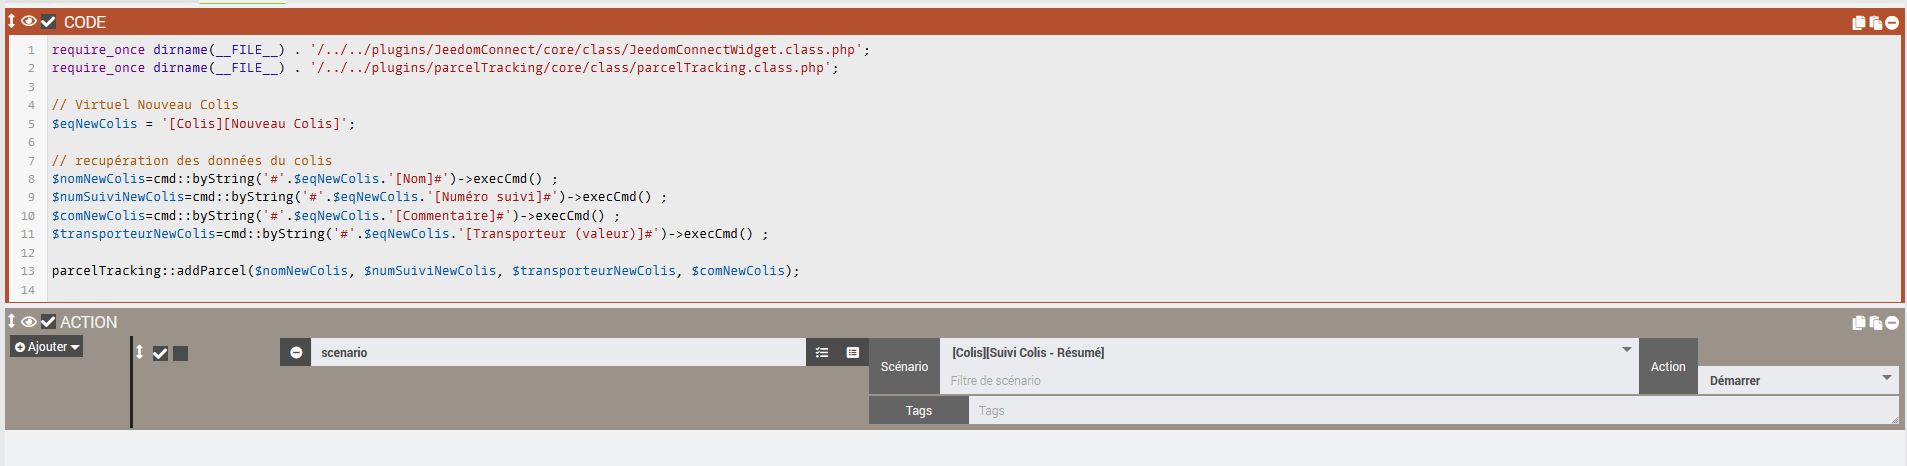Remove the CODE block with minus icon

[x=1892, y=22]
